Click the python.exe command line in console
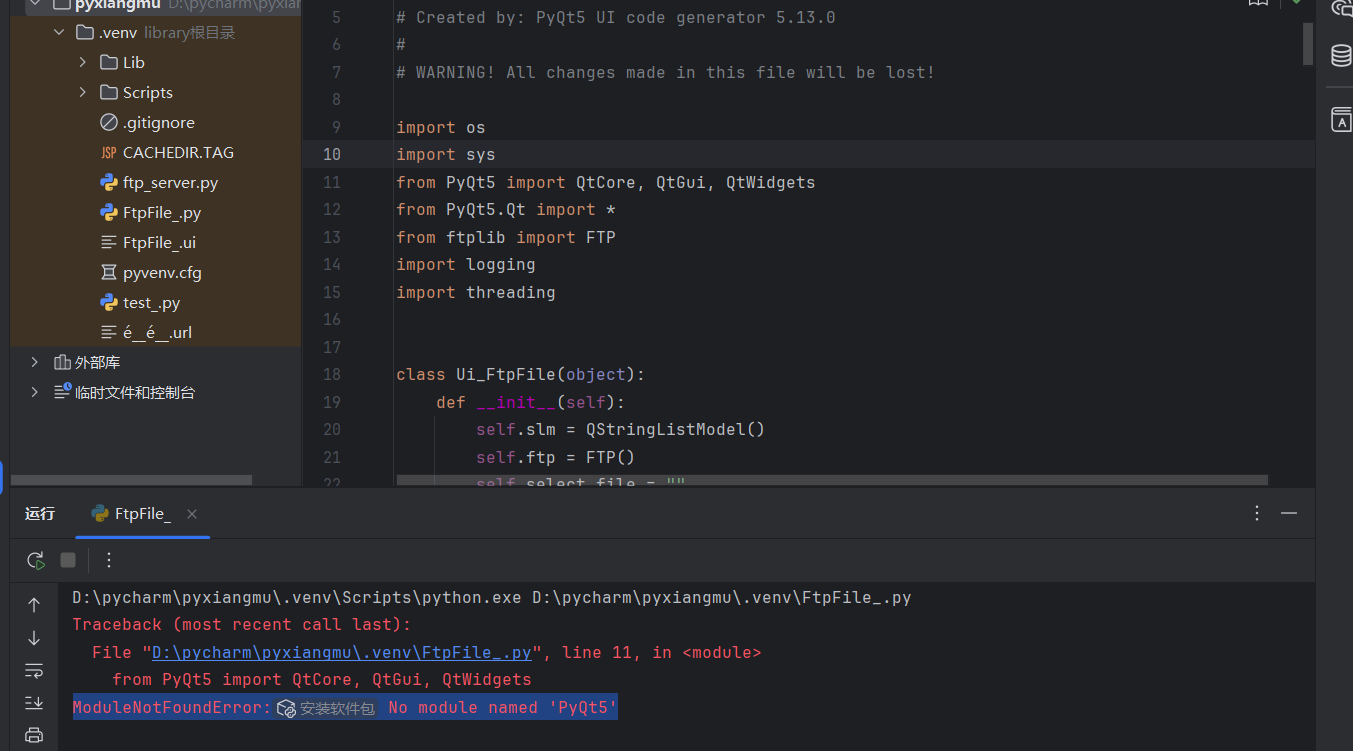The image size is (1353, 751). (x=492, y=598)
